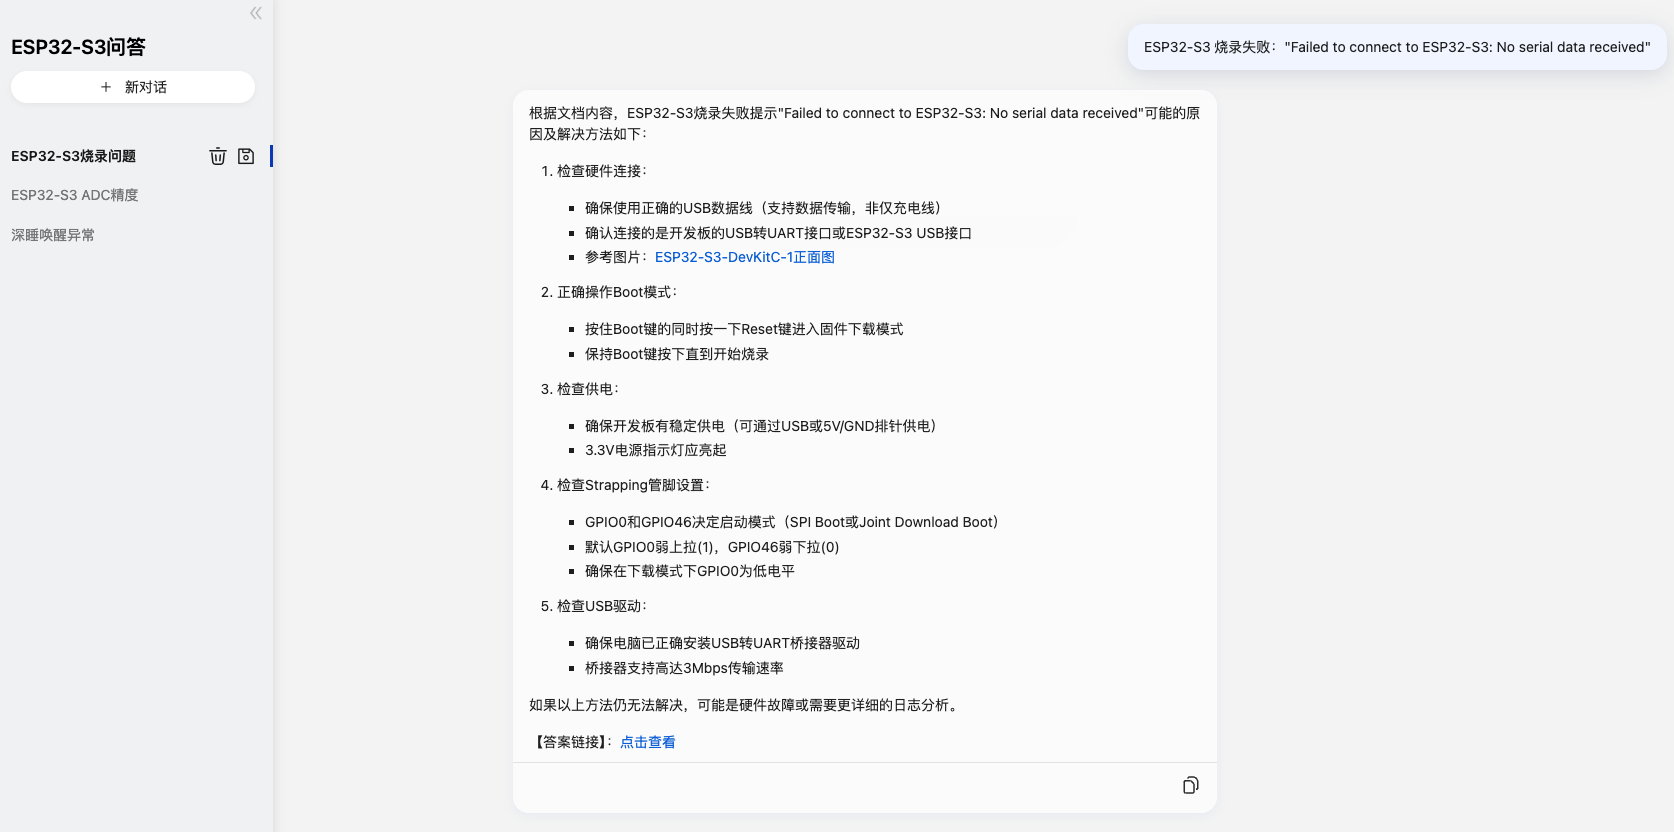Copy the answer with the copy icon
1674x832 pixels.
coord(1190,785)
